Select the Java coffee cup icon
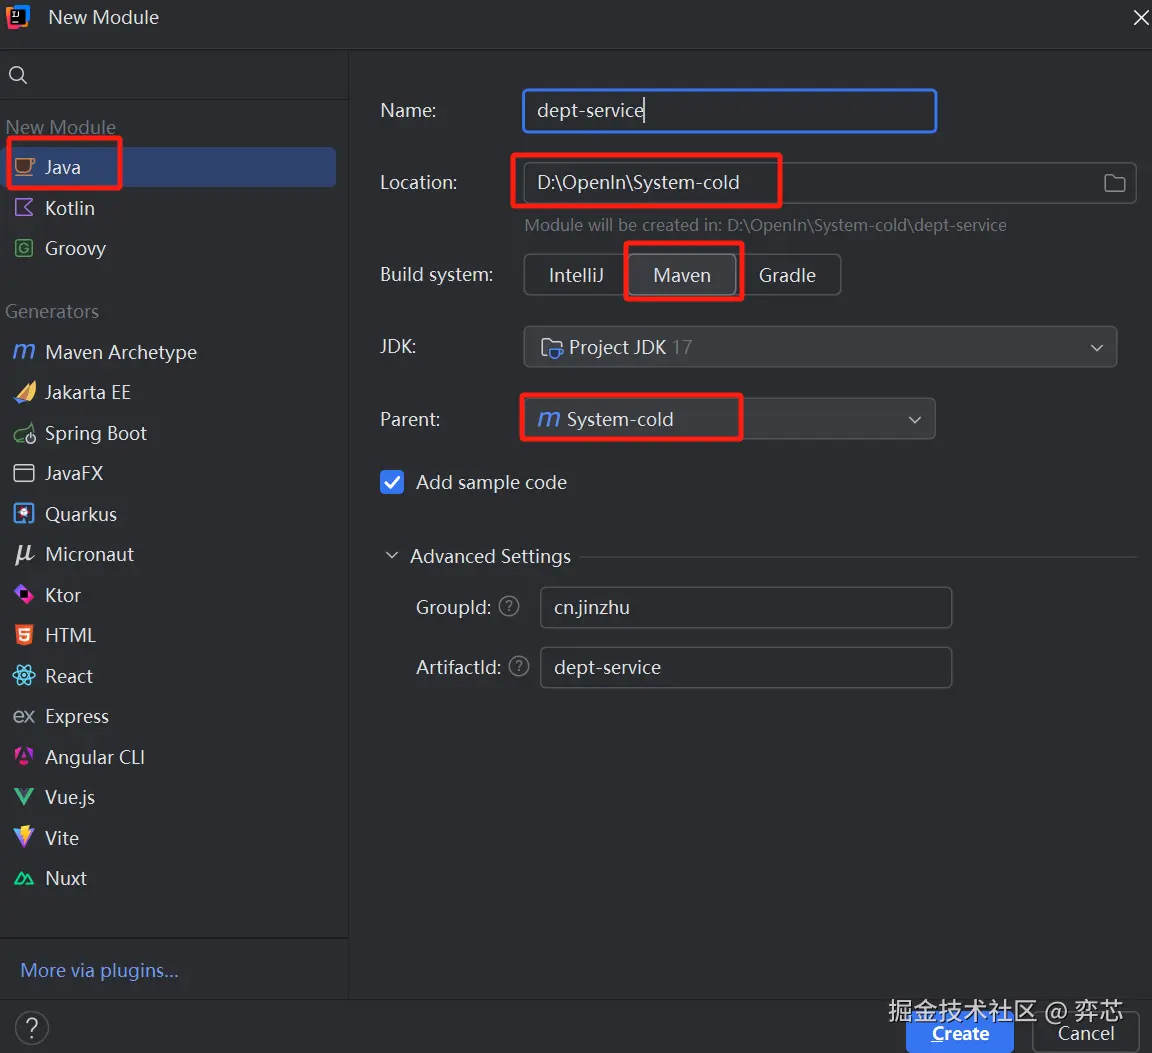The height and width of the screenshot is (1053, 1152). (x=24, y=167)
